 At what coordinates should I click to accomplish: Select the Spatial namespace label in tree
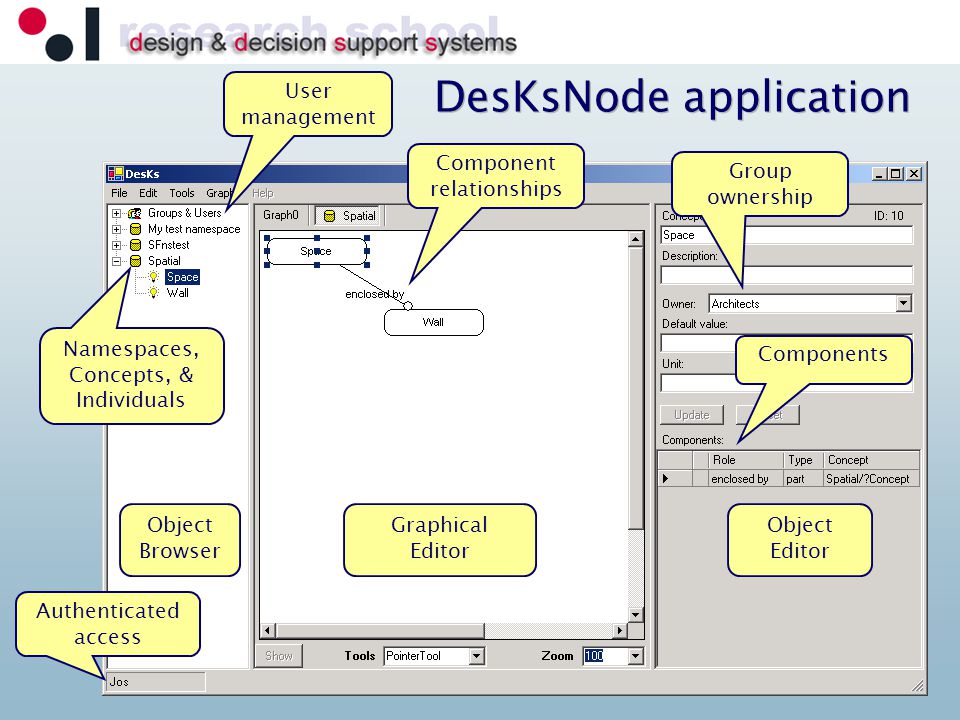[164, 261]
